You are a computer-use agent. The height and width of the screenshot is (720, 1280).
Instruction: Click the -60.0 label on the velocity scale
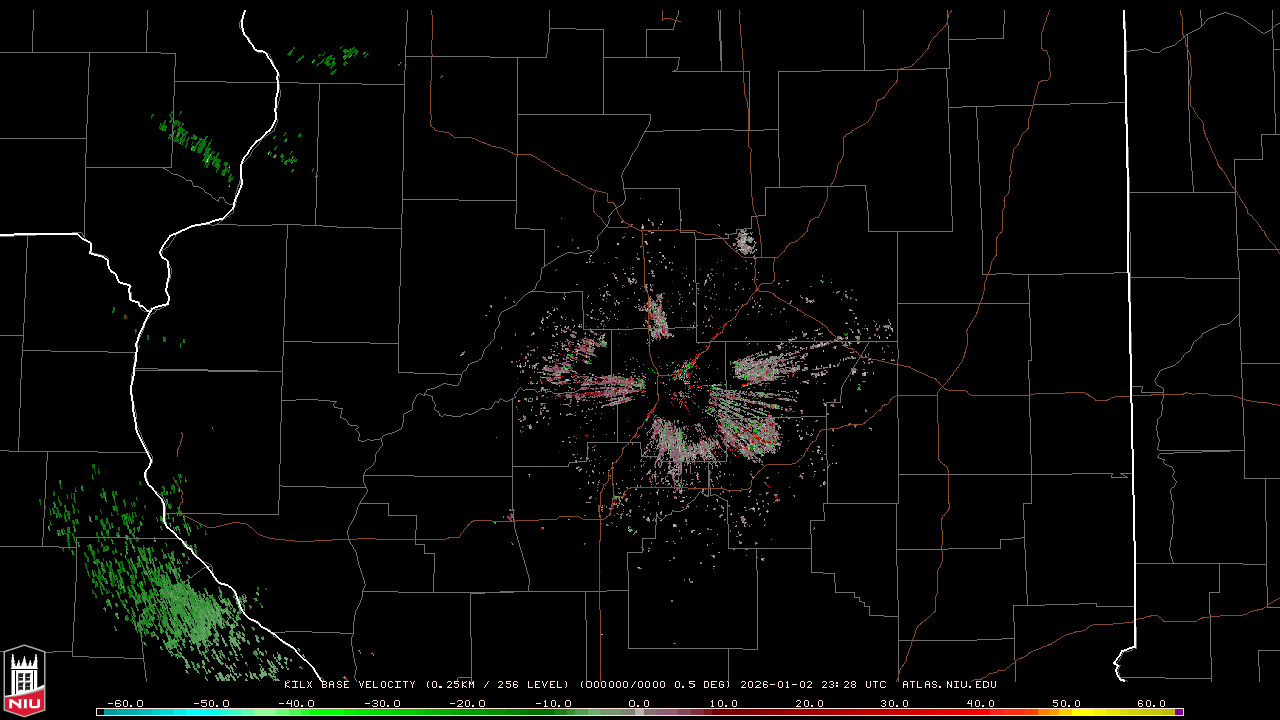click(123, 703)
